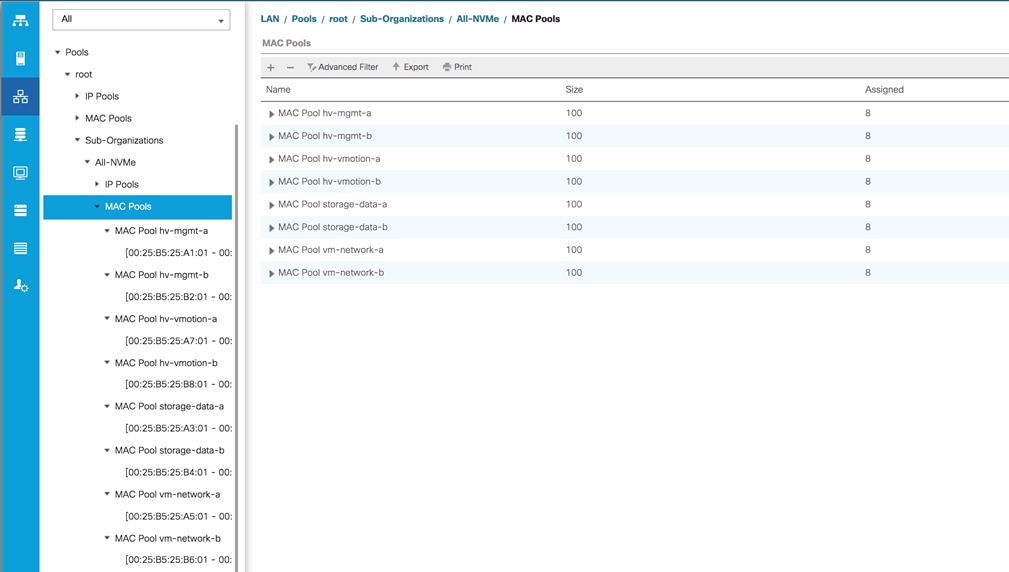Click Print in the toolbar
This screenshot has height=572, width=1009.
click(457, 67)
